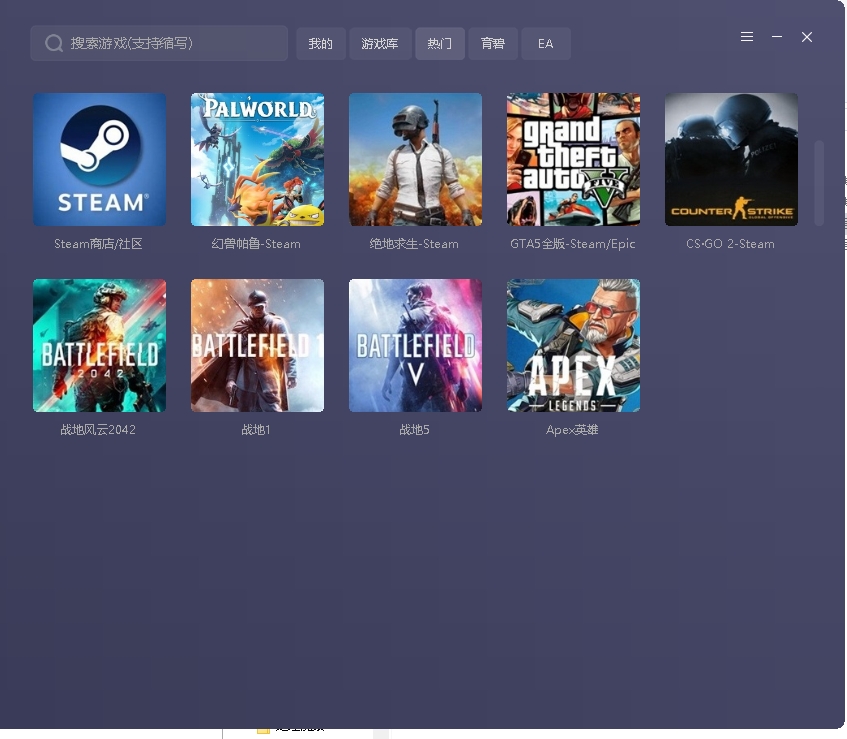Click the 战地1 label

click(256, 429)
